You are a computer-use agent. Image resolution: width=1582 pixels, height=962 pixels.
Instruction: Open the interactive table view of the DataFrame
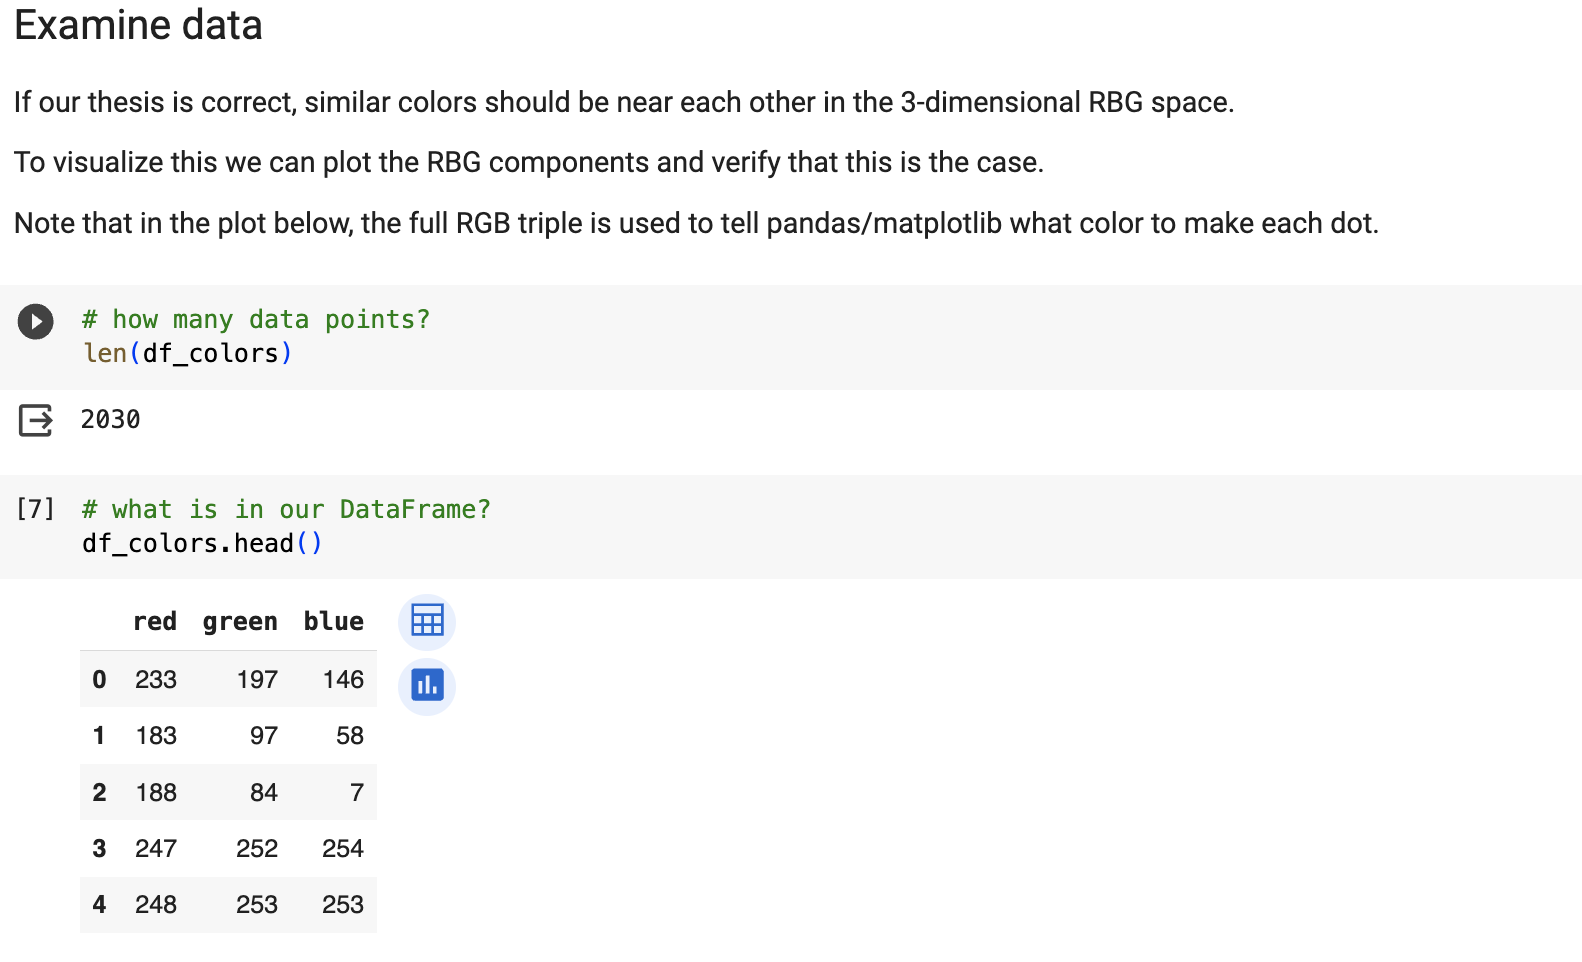[426, 621]
